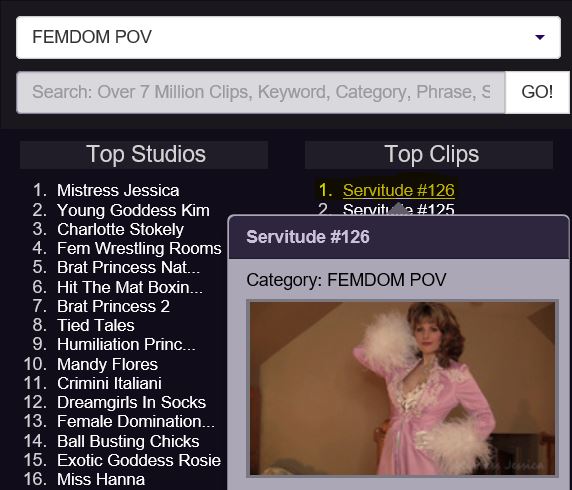Select Dreamgirls In Socks studio
This screenshot has height=490, width=572.
[x=131, y=402]
